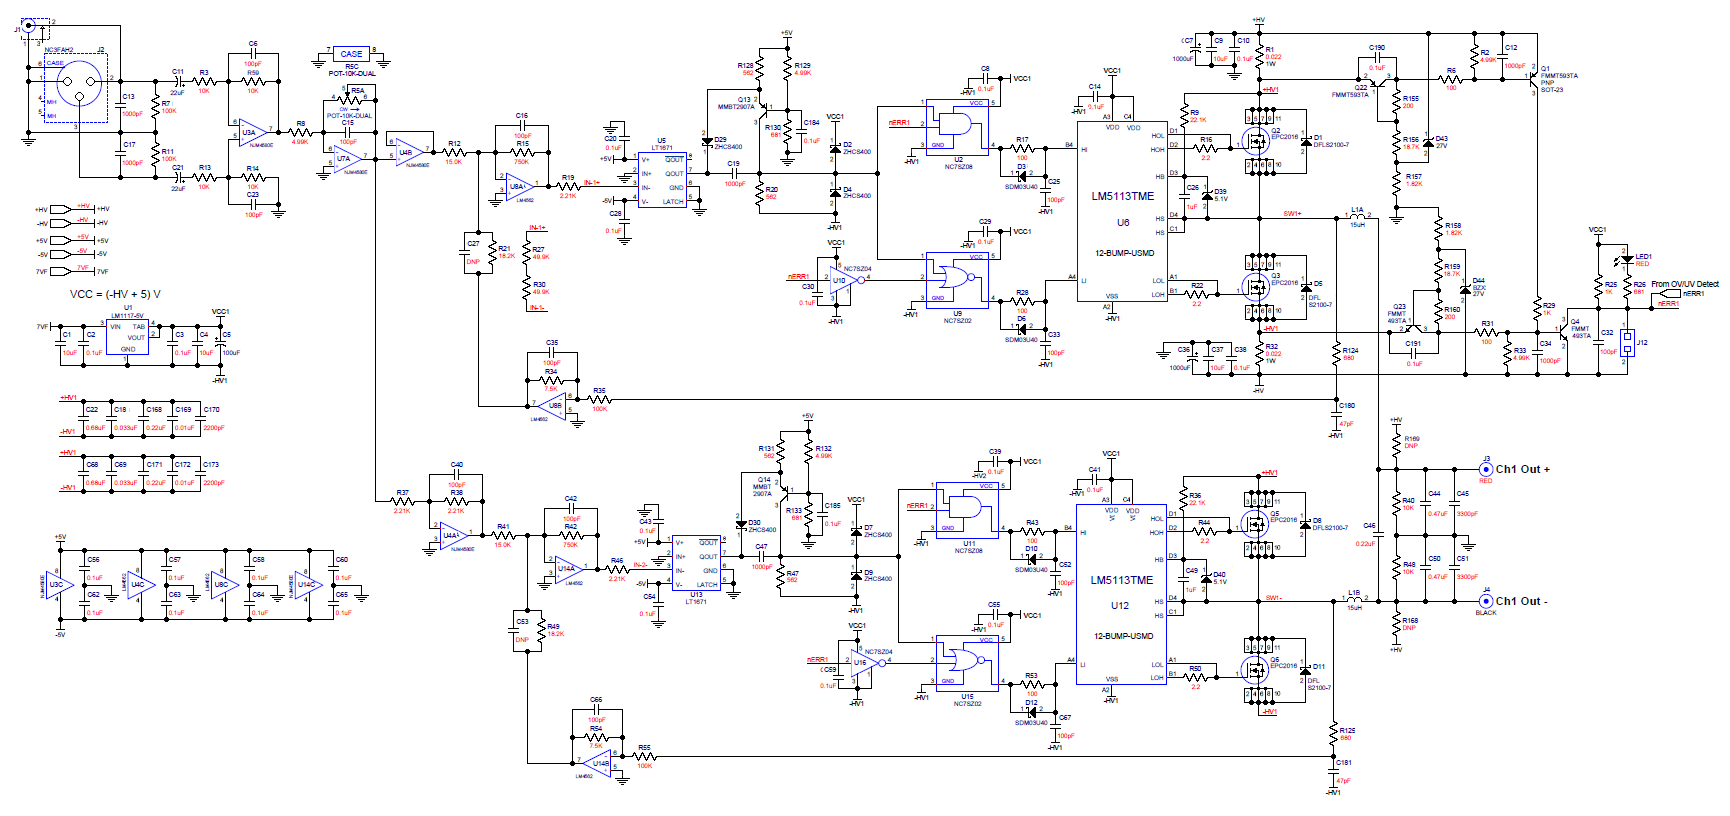Select the NC7SZ02 NOR gate U9
This screenshot has height=816, width=1730.
pyautogui.click(x=956, y=279)
